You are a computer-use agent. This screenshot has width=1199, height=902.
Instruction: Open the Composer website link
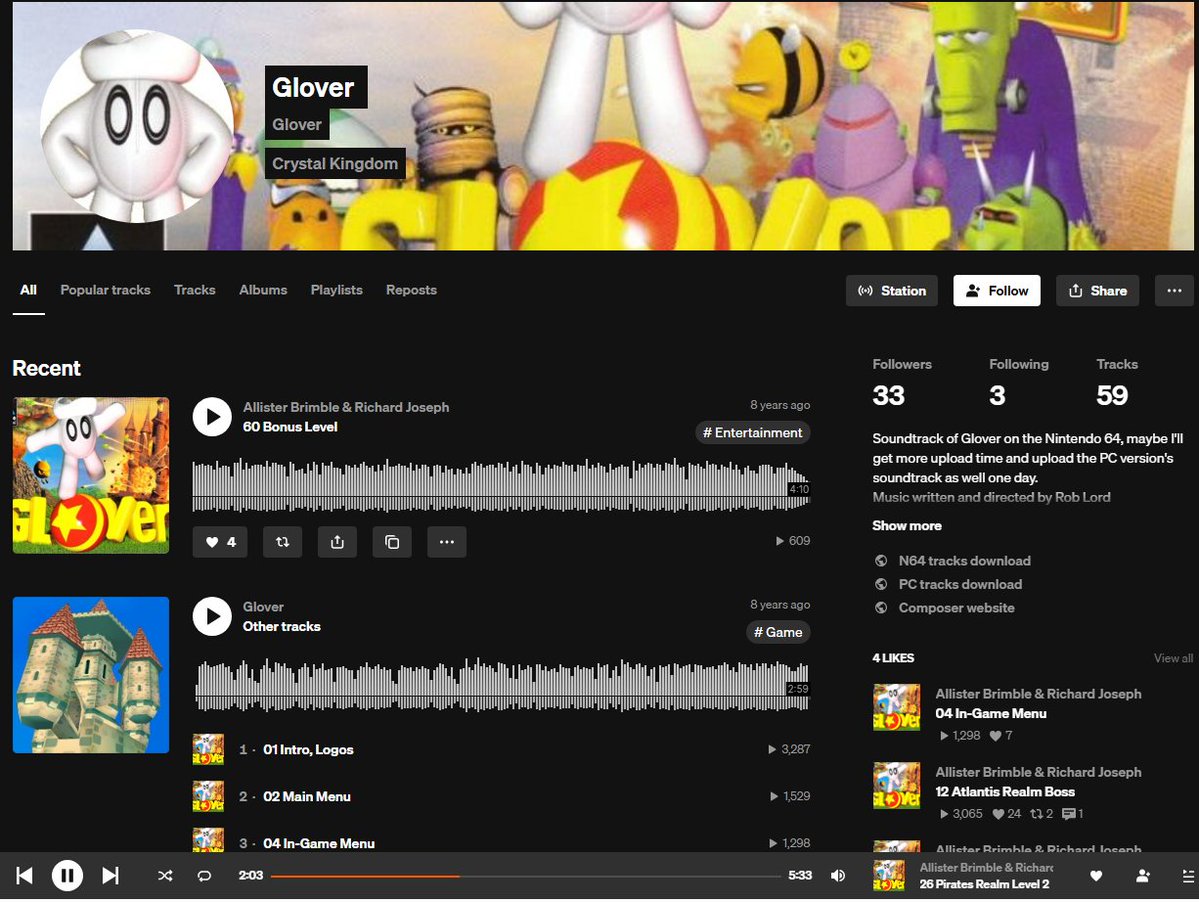954,607
